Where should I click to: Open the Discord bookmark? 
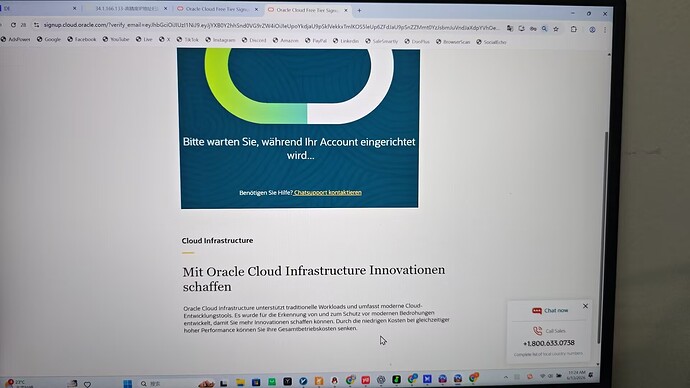254,40
